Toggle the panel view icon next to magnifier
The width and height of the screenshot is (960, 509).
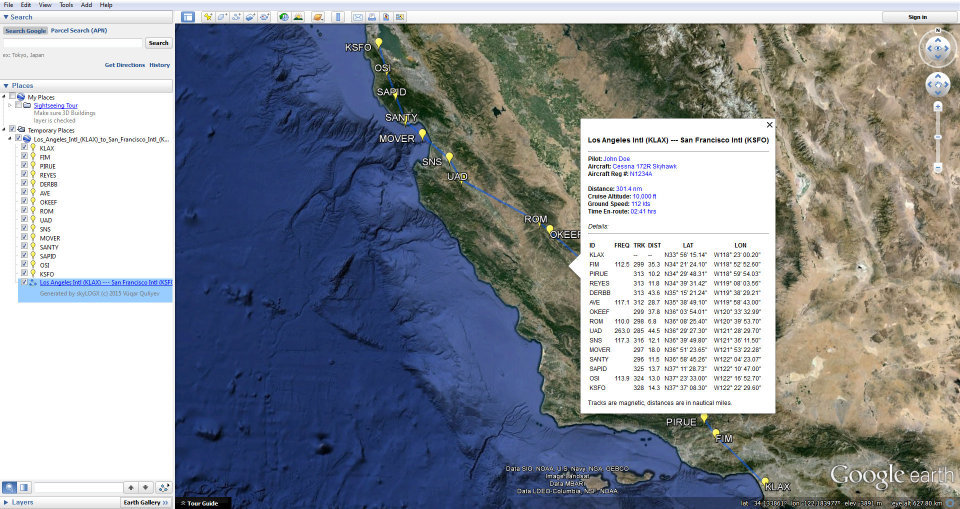24,488
